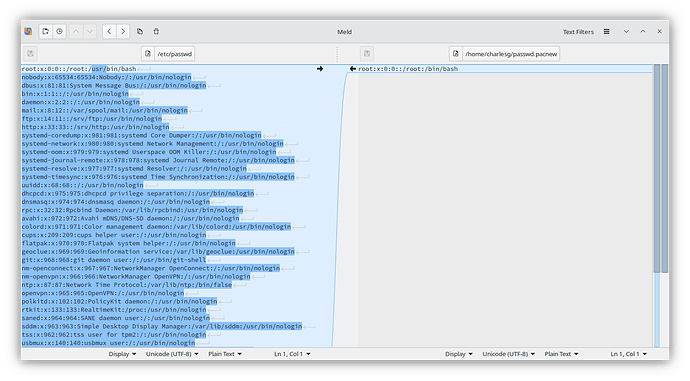The width and height of the screenshot is (690, 381).
Task: Click the save icon for left pane
Action: tap(30, 54)
